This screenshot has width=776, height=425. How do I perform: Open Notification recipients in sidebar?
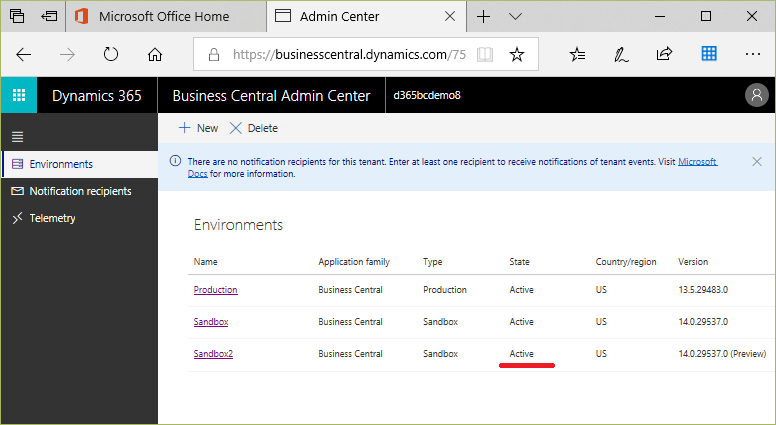click(x=80, y=191)
